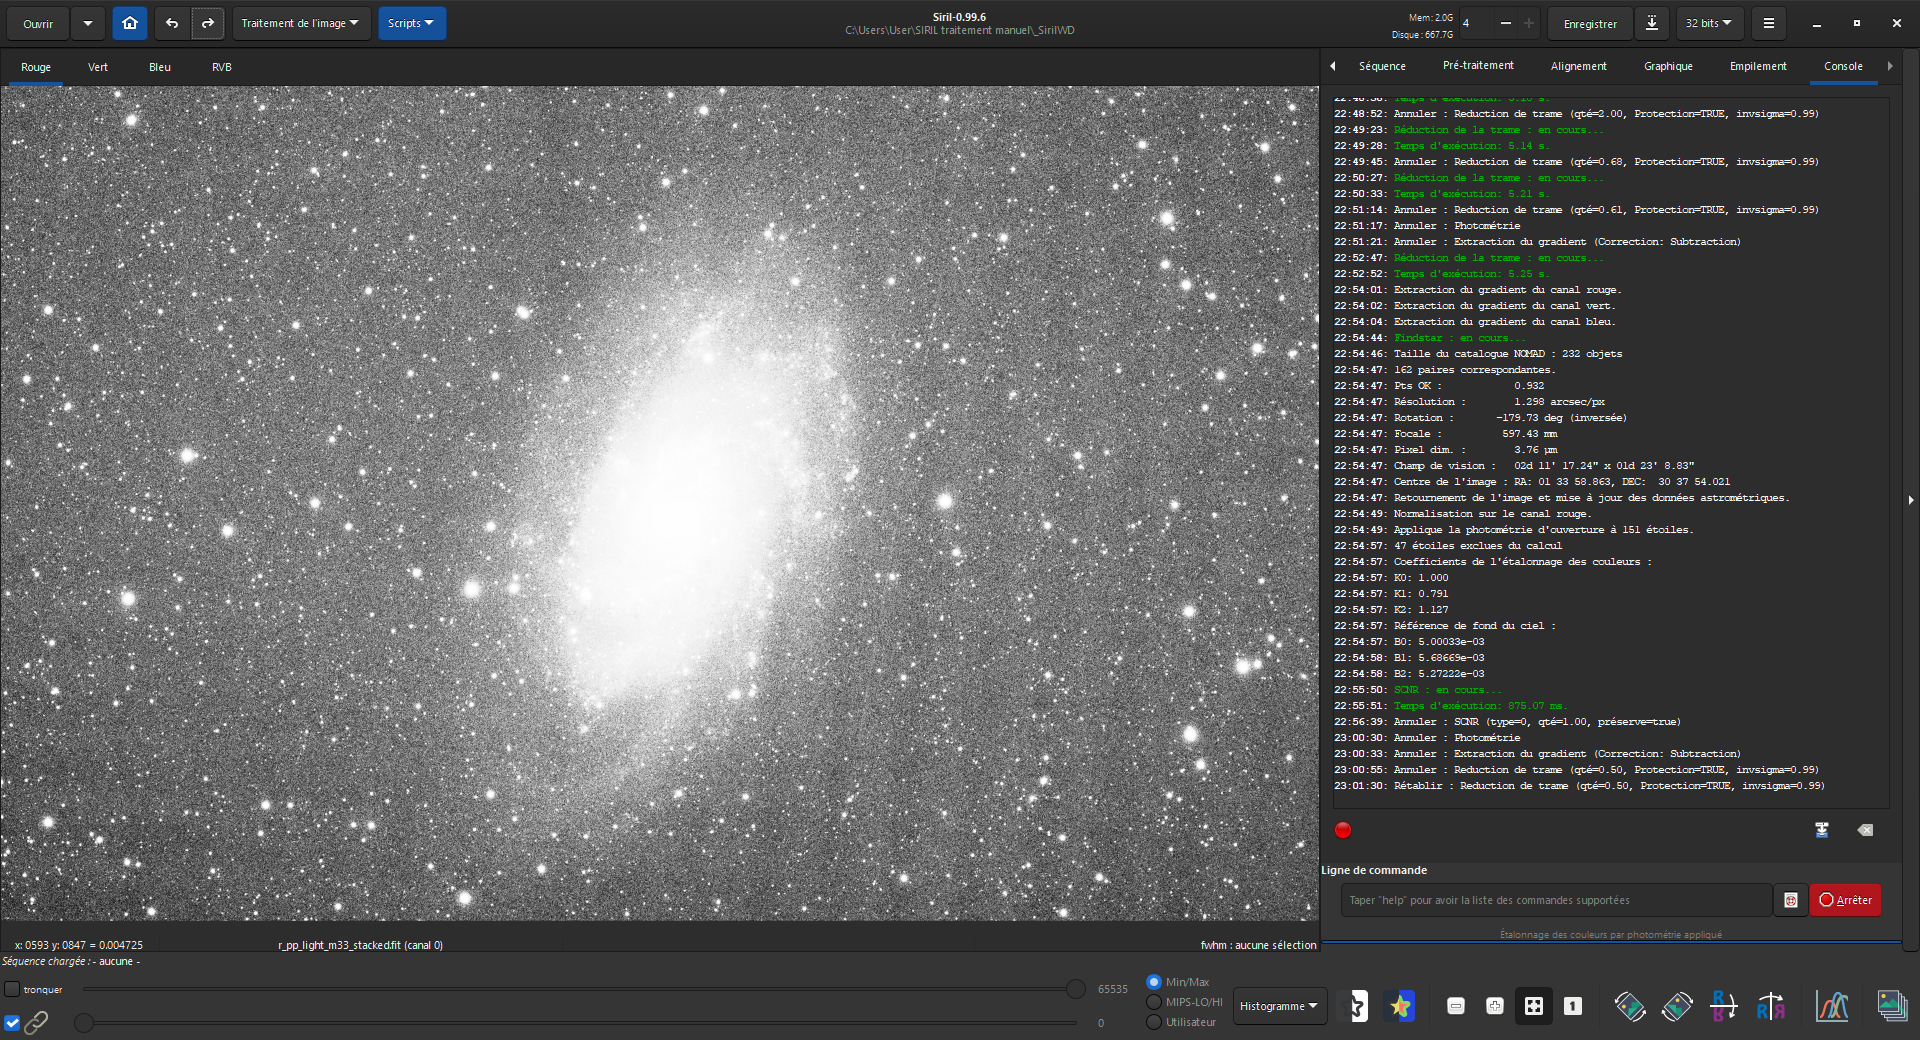Open the Histogramme display mode dropdown
Image resolution: width=1920 pixels, height=1040 pixels.
click(1278, 1006)
